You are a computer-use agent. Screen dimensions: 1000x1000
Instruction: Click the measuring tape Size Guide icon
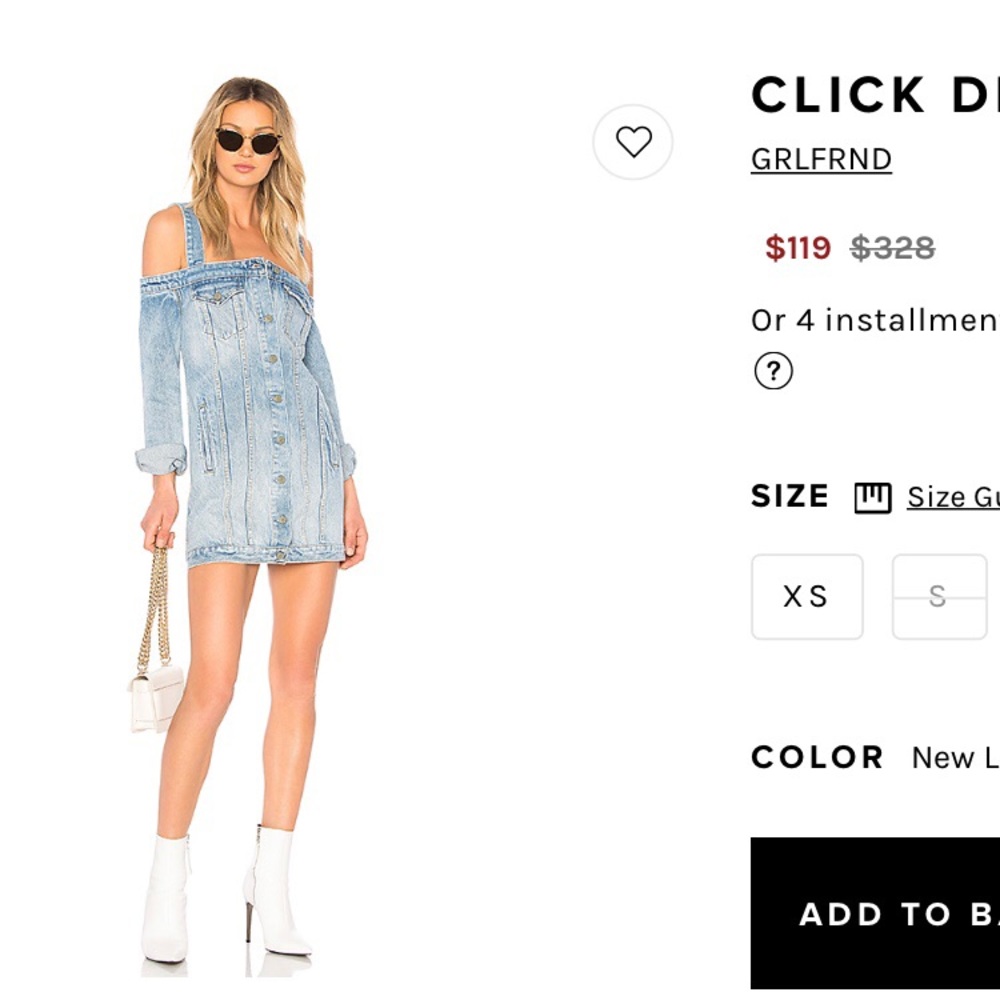[x=872, y=496]
